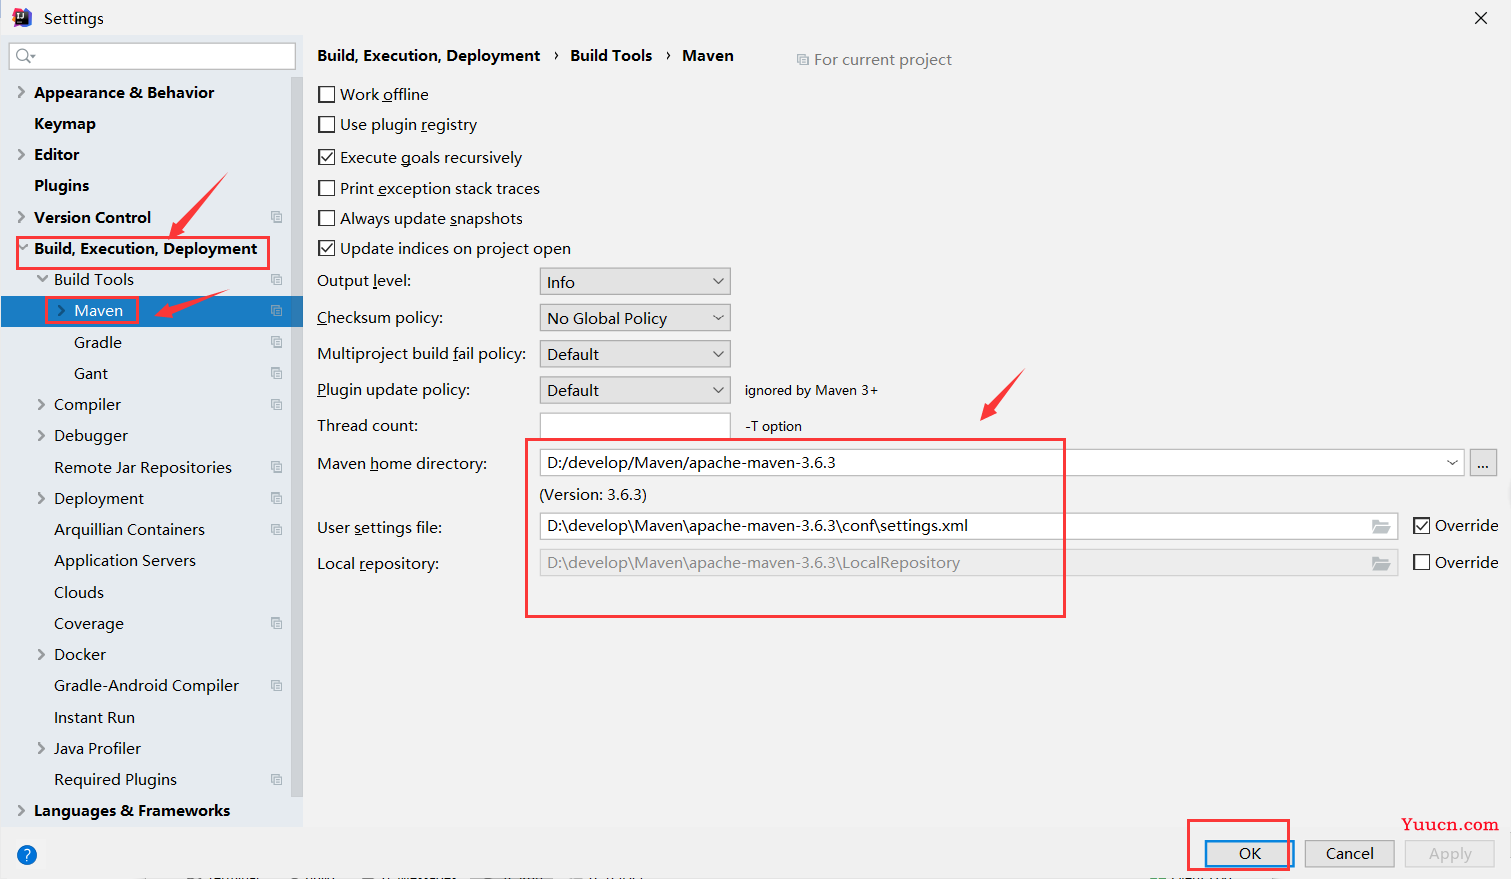Click project-level icon beside Build Tools
Image resolution: width=1511 pixels, height=879 pixels.
[x=277, y=279]
